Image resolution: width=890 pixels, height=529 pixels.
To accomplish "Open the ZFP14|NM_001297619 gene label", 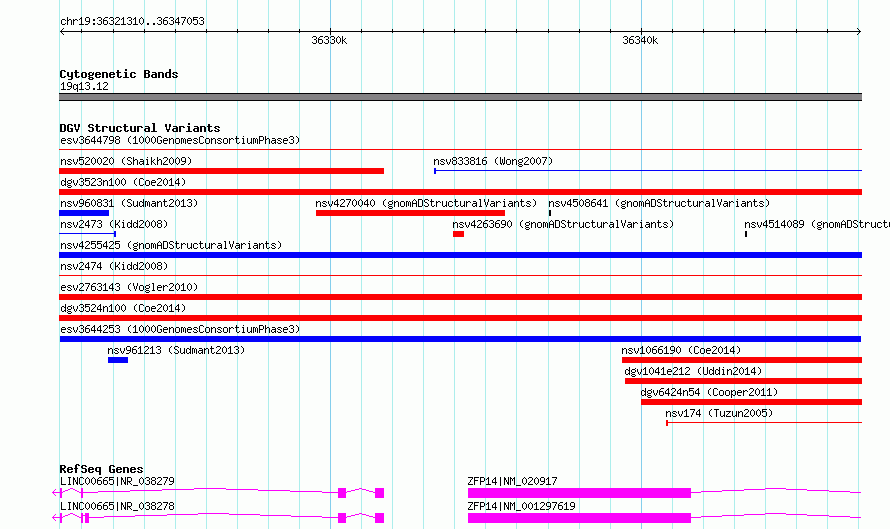I will (x=521, y=506).
